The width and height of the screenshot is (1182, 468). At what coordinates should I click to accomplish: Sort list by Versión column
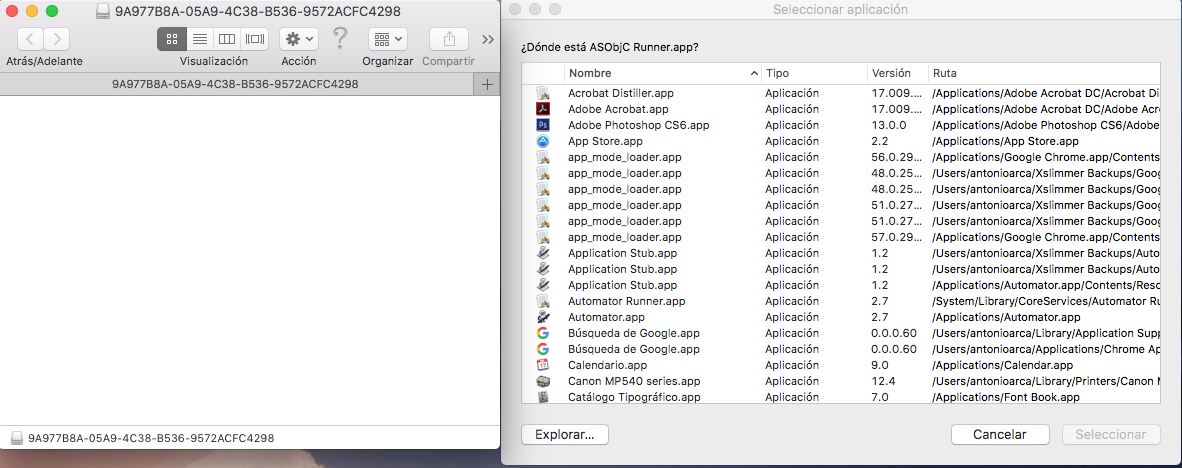coord(898,73)
